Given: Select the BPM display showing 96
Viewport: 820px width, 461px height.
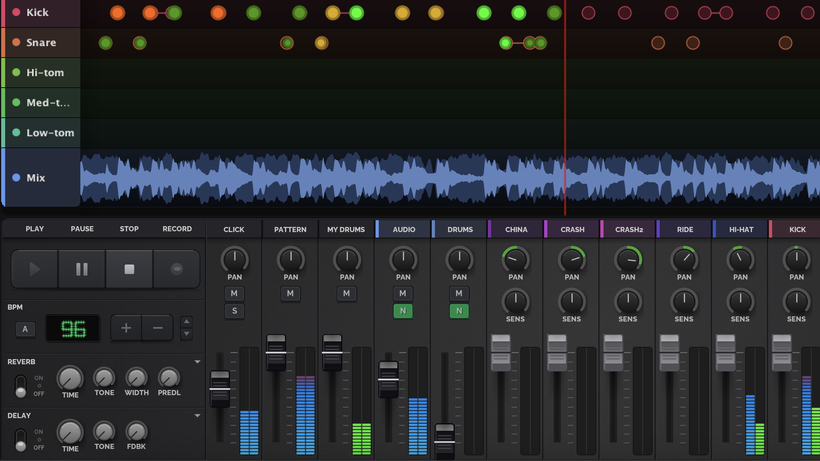Looking at the screenshot, I should [73, 329].
